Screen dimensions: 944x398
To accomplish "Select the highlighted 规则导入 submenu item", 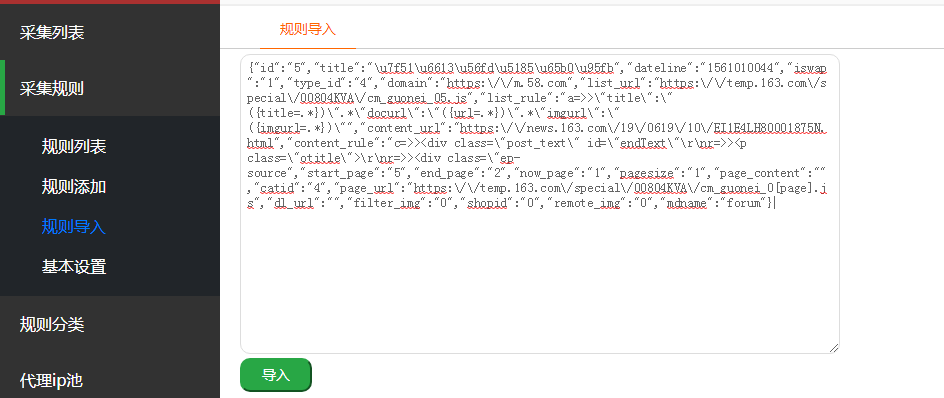I will (73, 226).
